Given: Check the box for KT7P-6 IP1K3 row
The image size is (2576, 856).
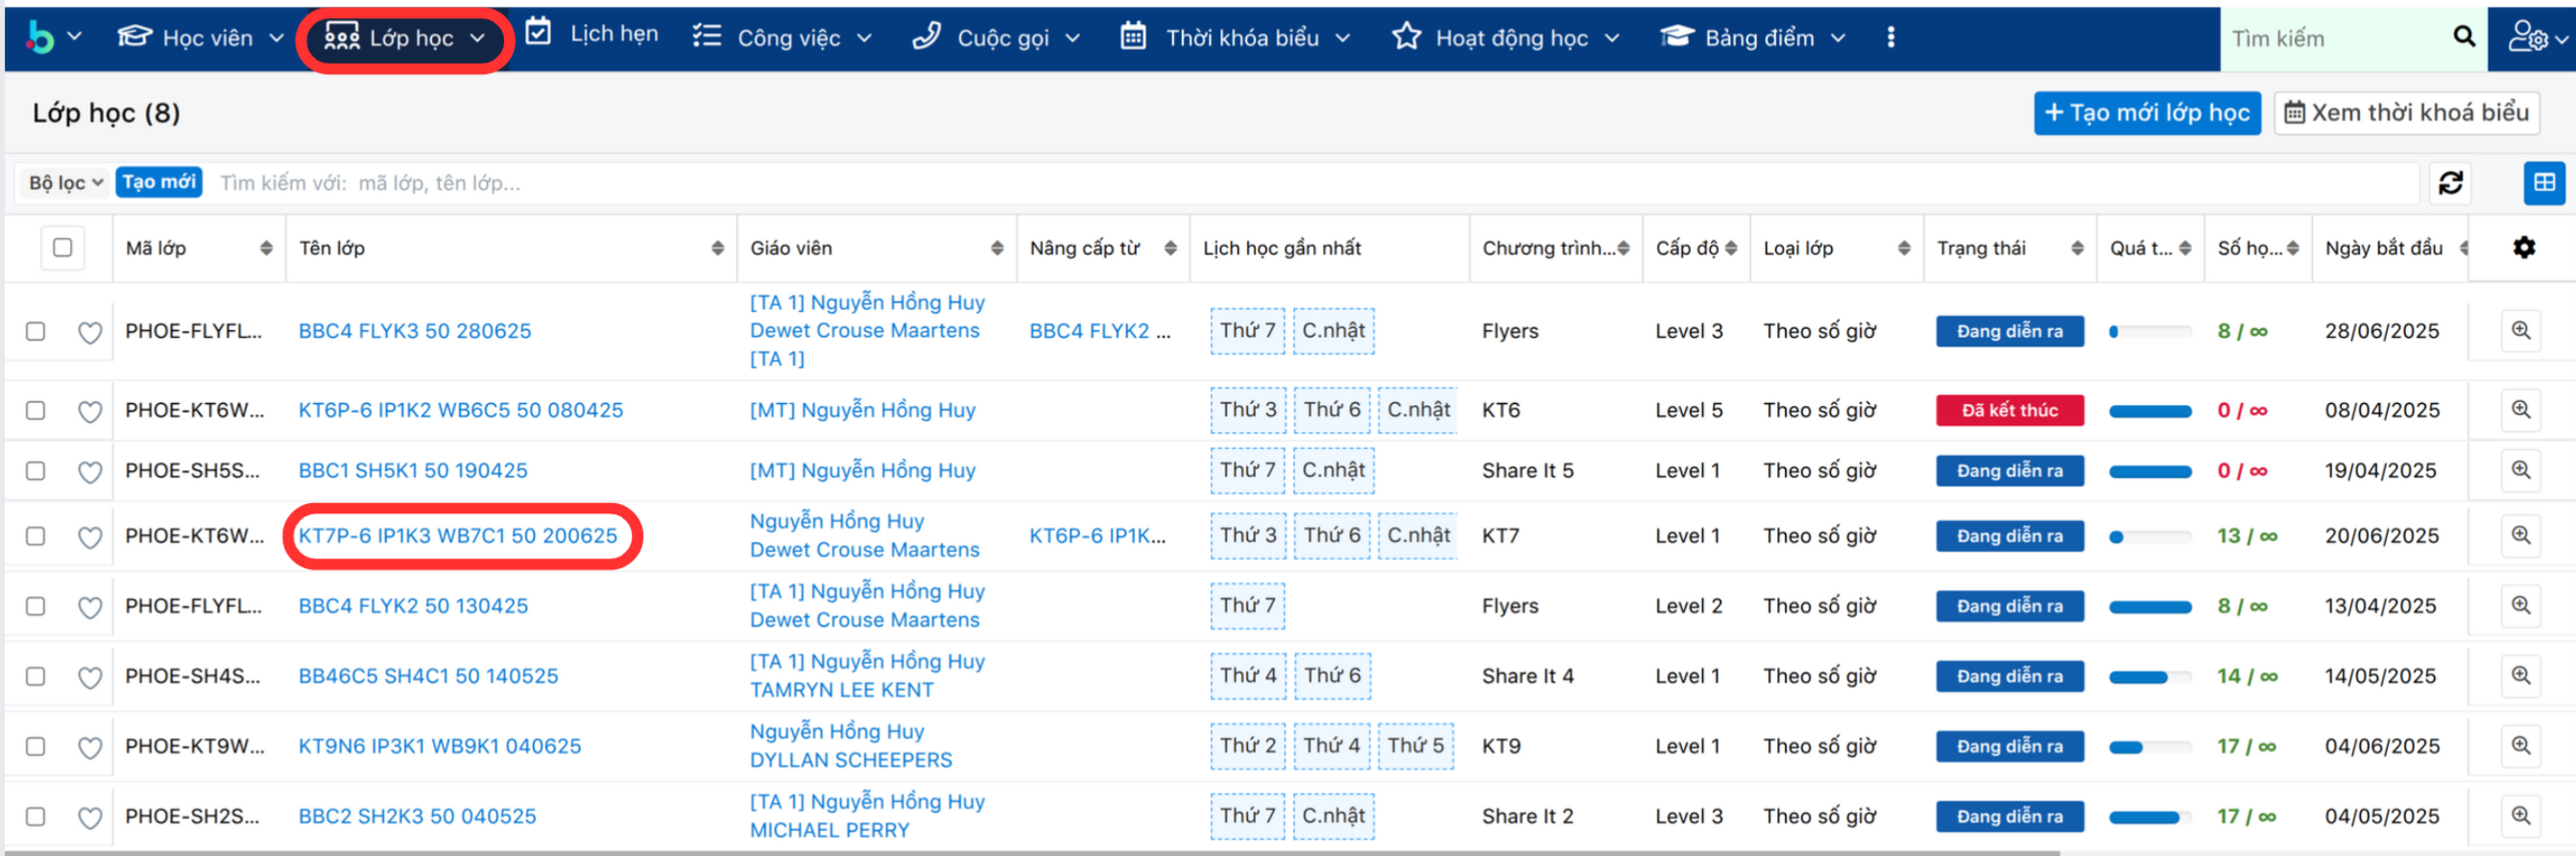Looking at the screenshot, I should coord(36,536).
